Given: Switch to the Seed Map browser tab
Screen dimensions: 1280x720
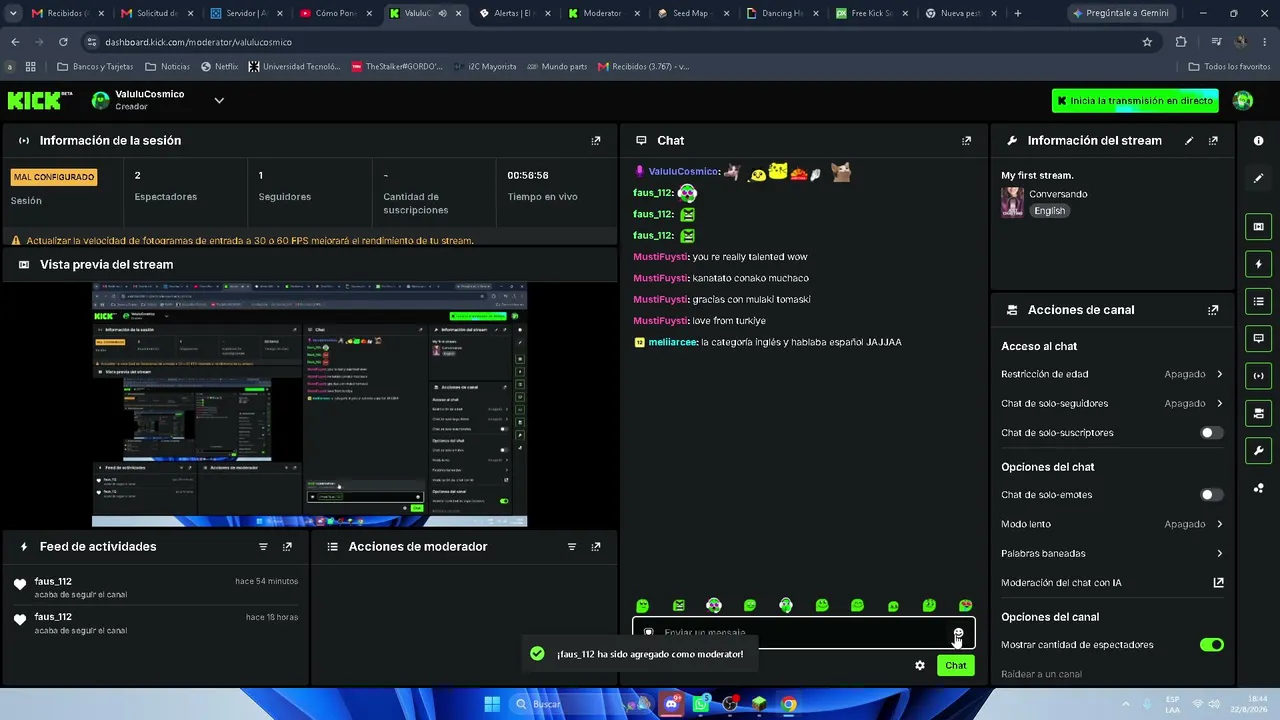Looking at the screenshot, I should coord(692,13).
